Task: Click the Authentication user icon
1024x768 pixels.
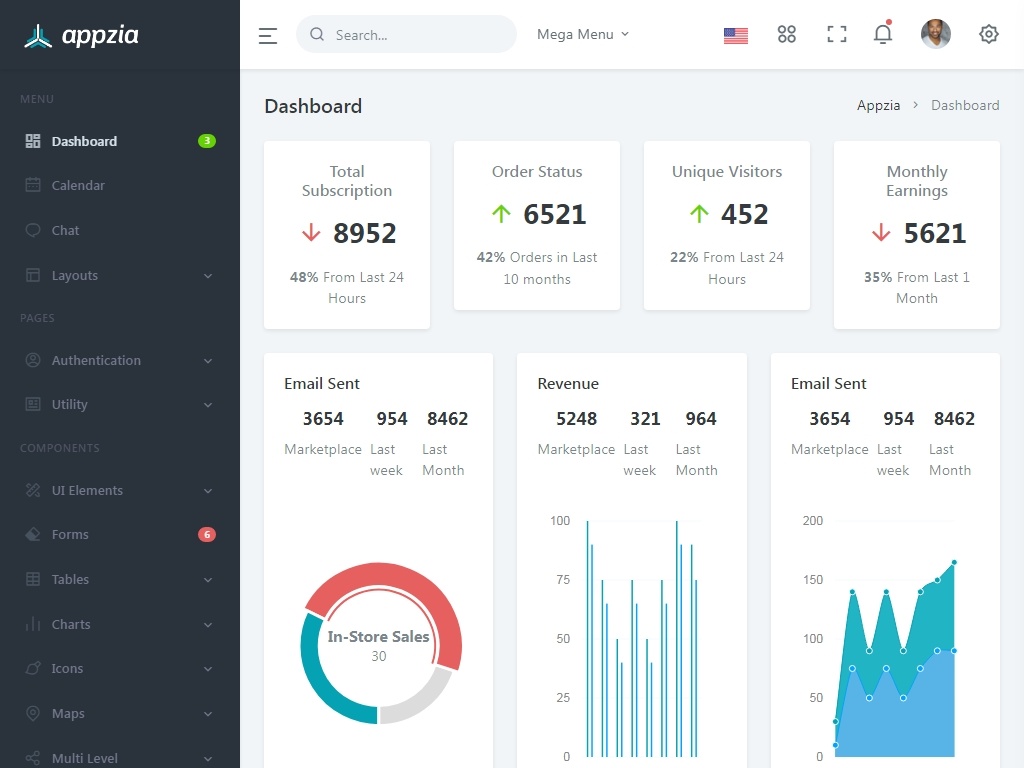Action: (33, 360)
